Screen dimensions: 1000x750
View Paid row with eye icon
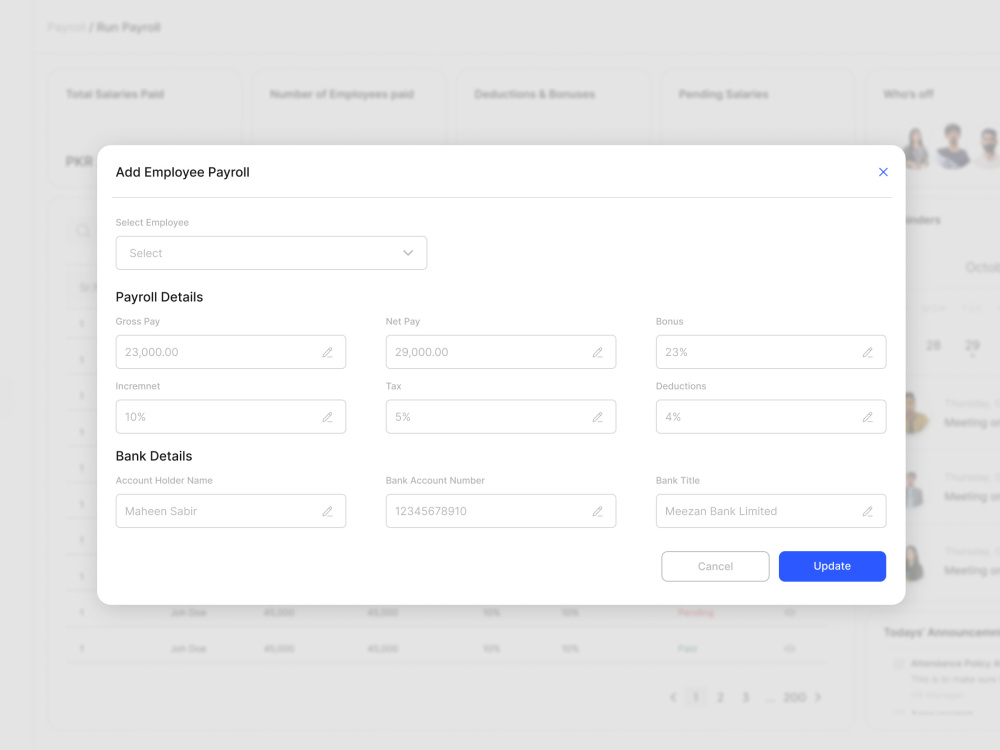point(789,649)
